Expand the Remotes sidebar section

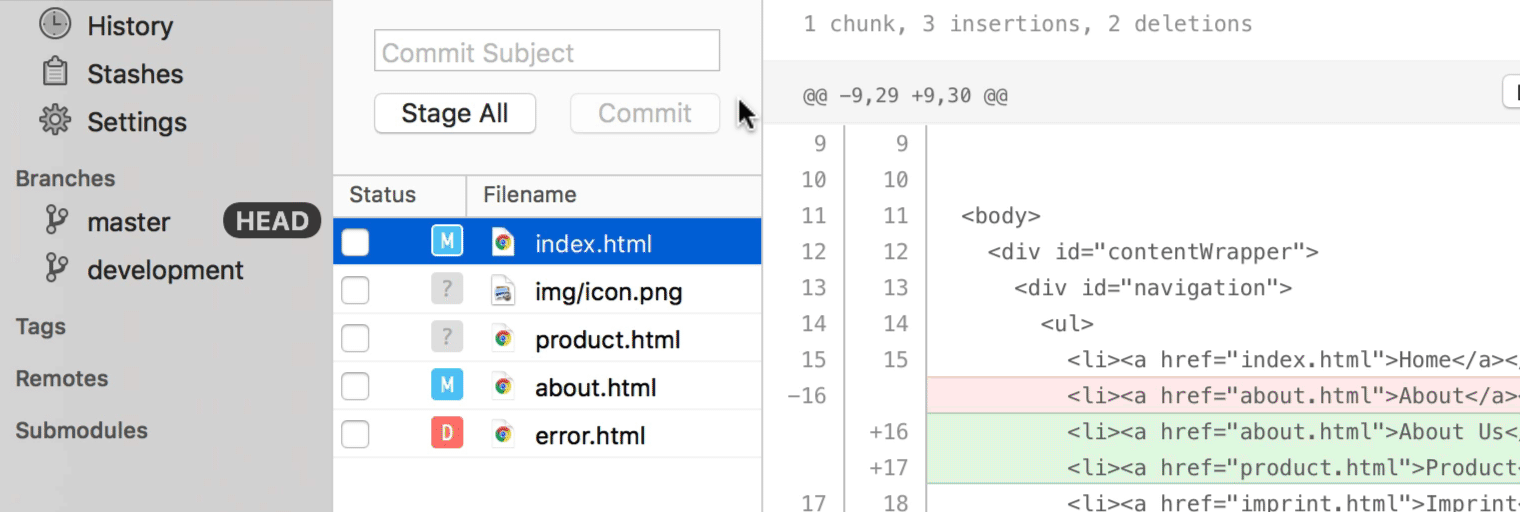tap(62, 379)
